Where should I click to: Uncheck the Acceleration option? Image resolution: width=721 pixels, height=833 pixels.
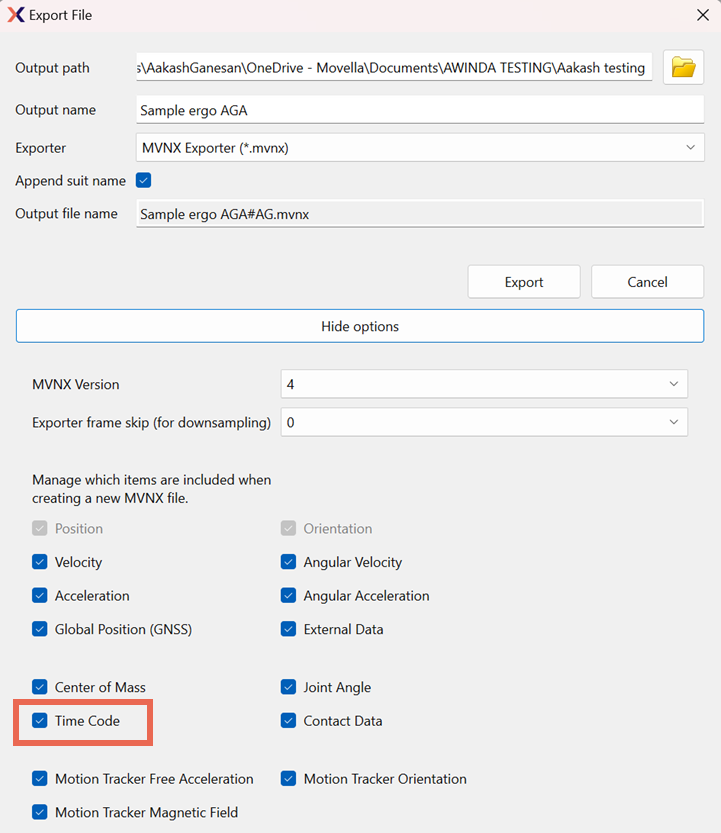[x=40, y=596]
